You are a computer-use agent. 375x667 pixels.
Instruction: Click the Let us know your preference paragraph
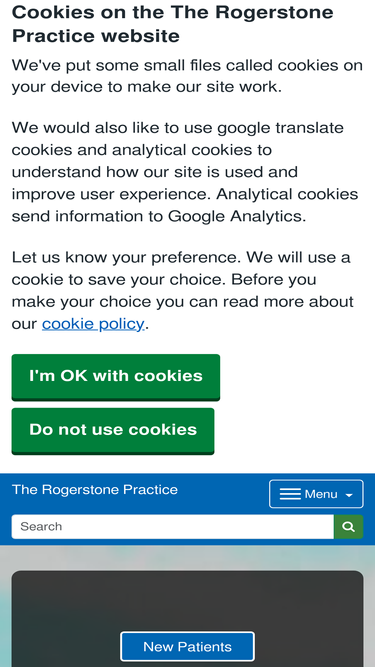point(183,291)
